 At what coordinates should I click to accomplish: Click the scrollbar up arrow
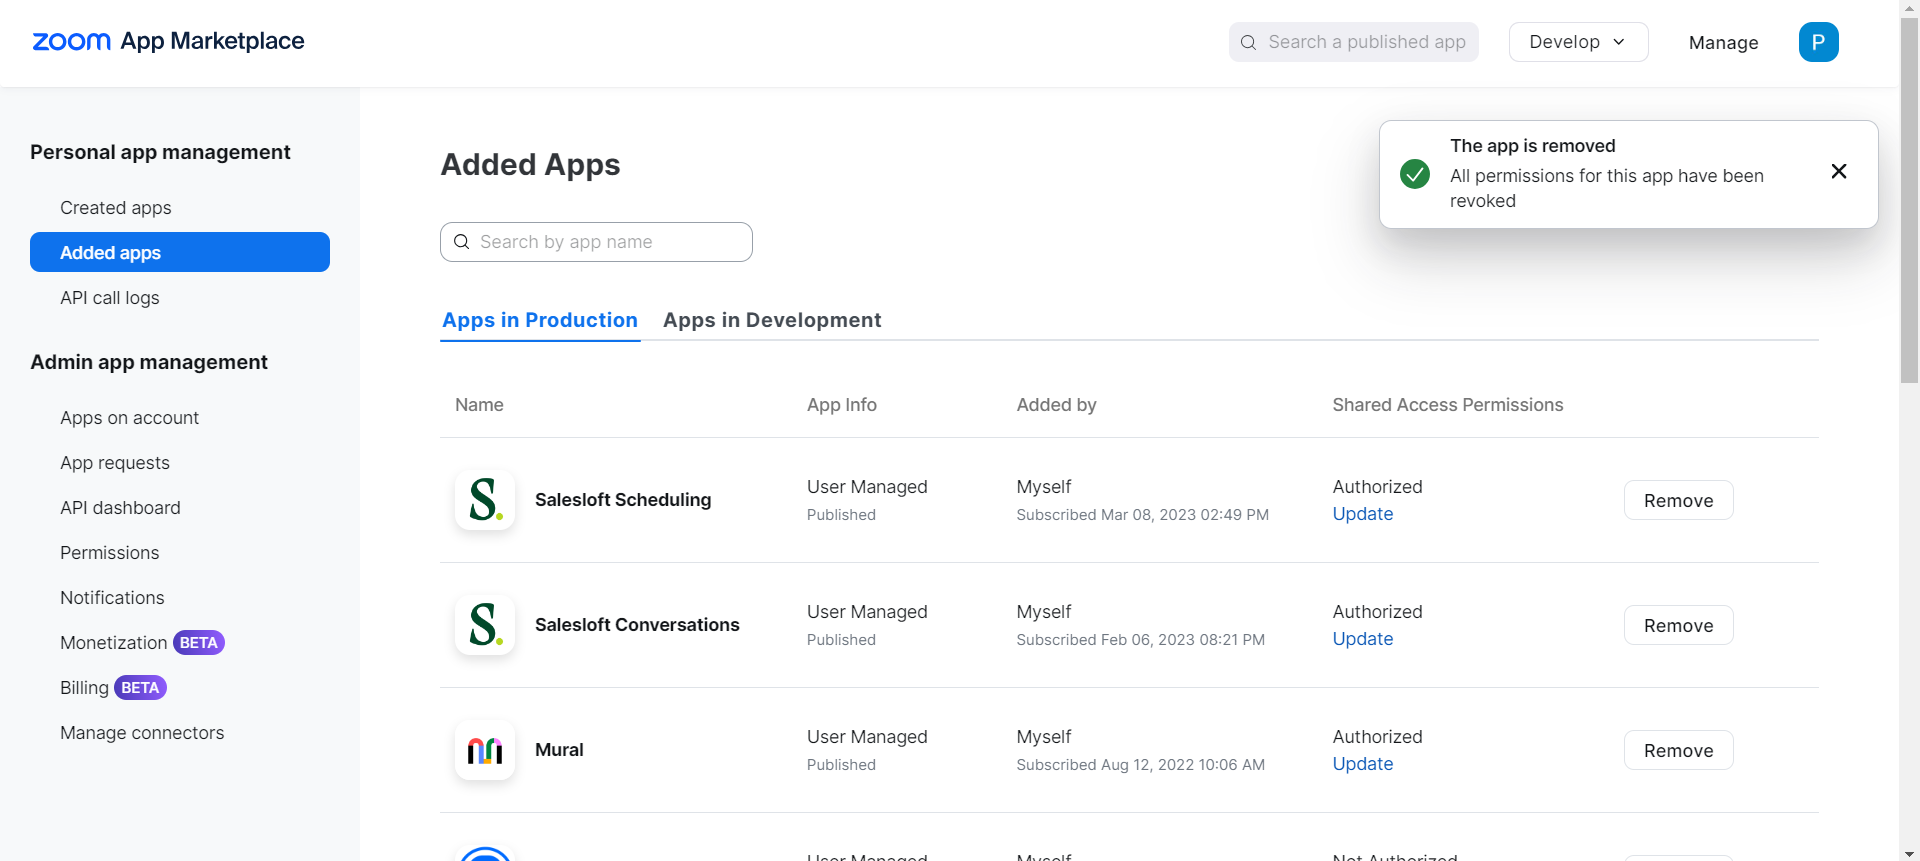click(1909, 8)
